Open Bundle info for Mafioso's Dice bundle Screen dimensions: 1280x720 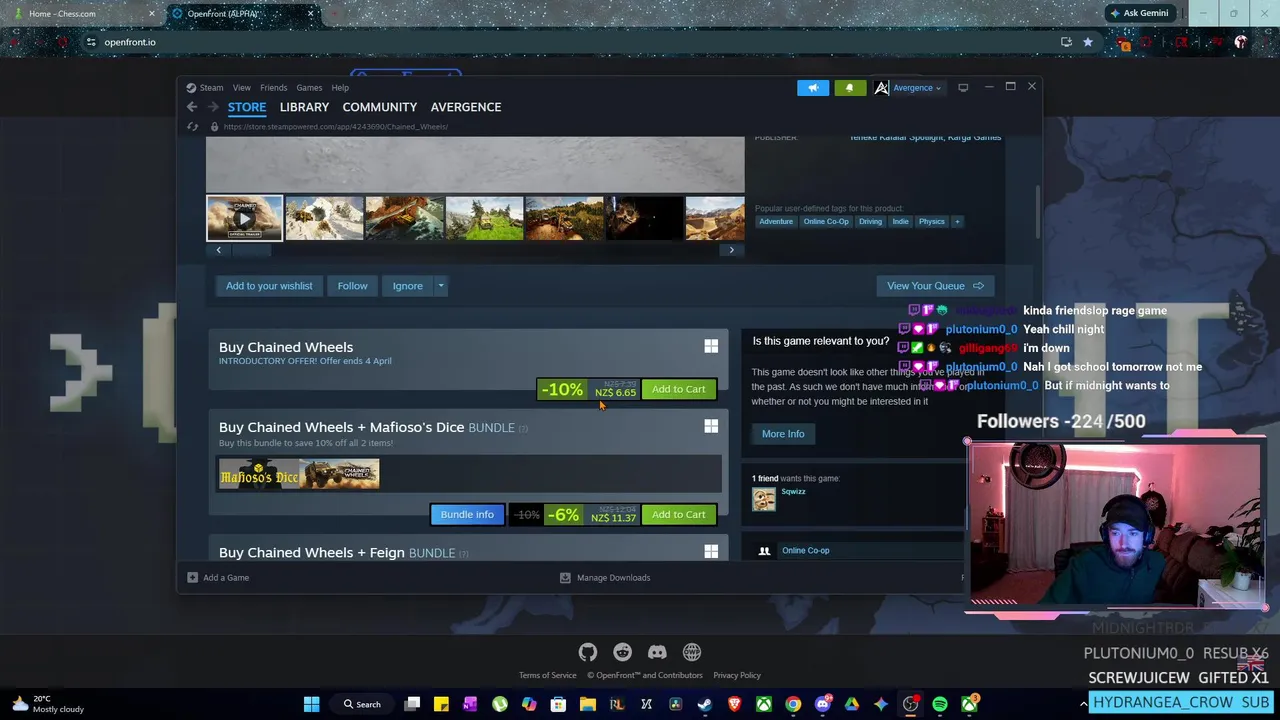click(x=467, y=514)
